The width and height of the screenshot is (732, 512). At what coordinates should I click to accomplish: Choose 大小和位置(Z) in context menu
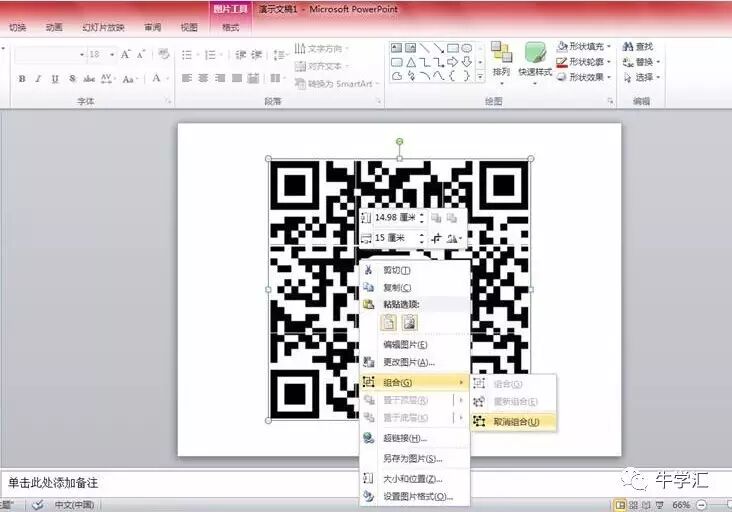415,479
